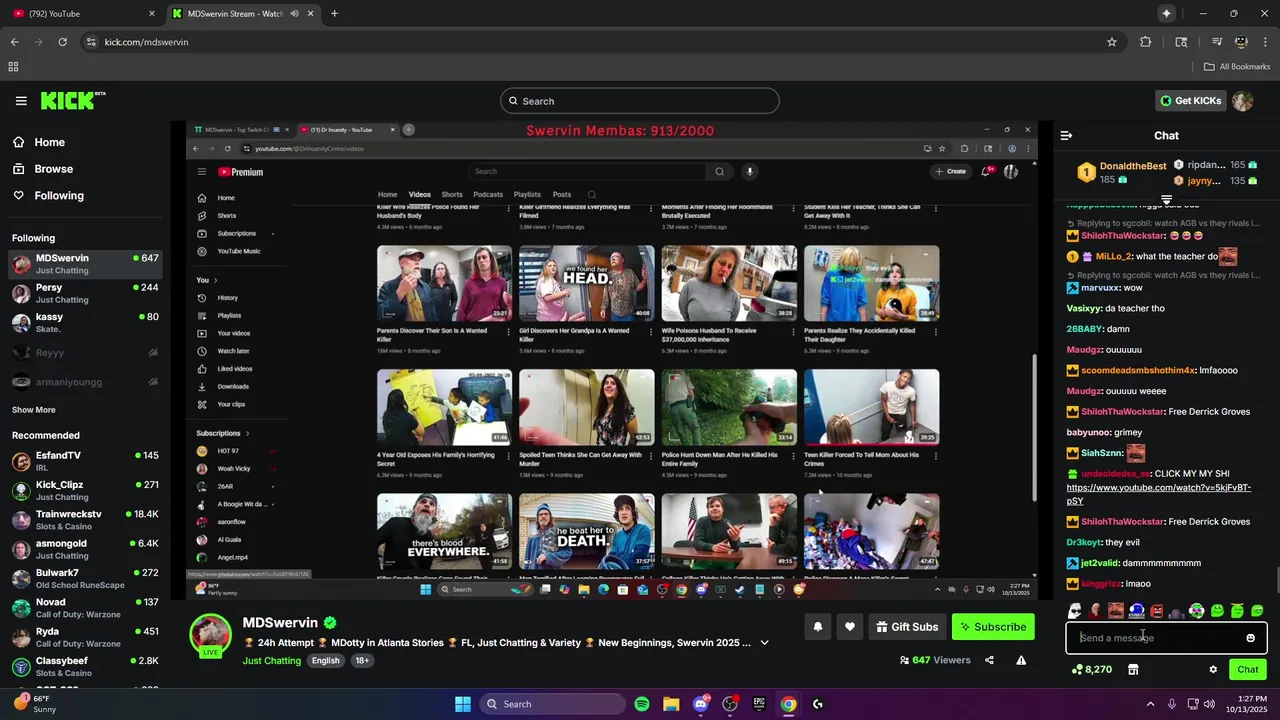Open the Chrome three-dot menu
Screen dimensions: 1280x720
pyautogui.click(x=1266, y=42)
